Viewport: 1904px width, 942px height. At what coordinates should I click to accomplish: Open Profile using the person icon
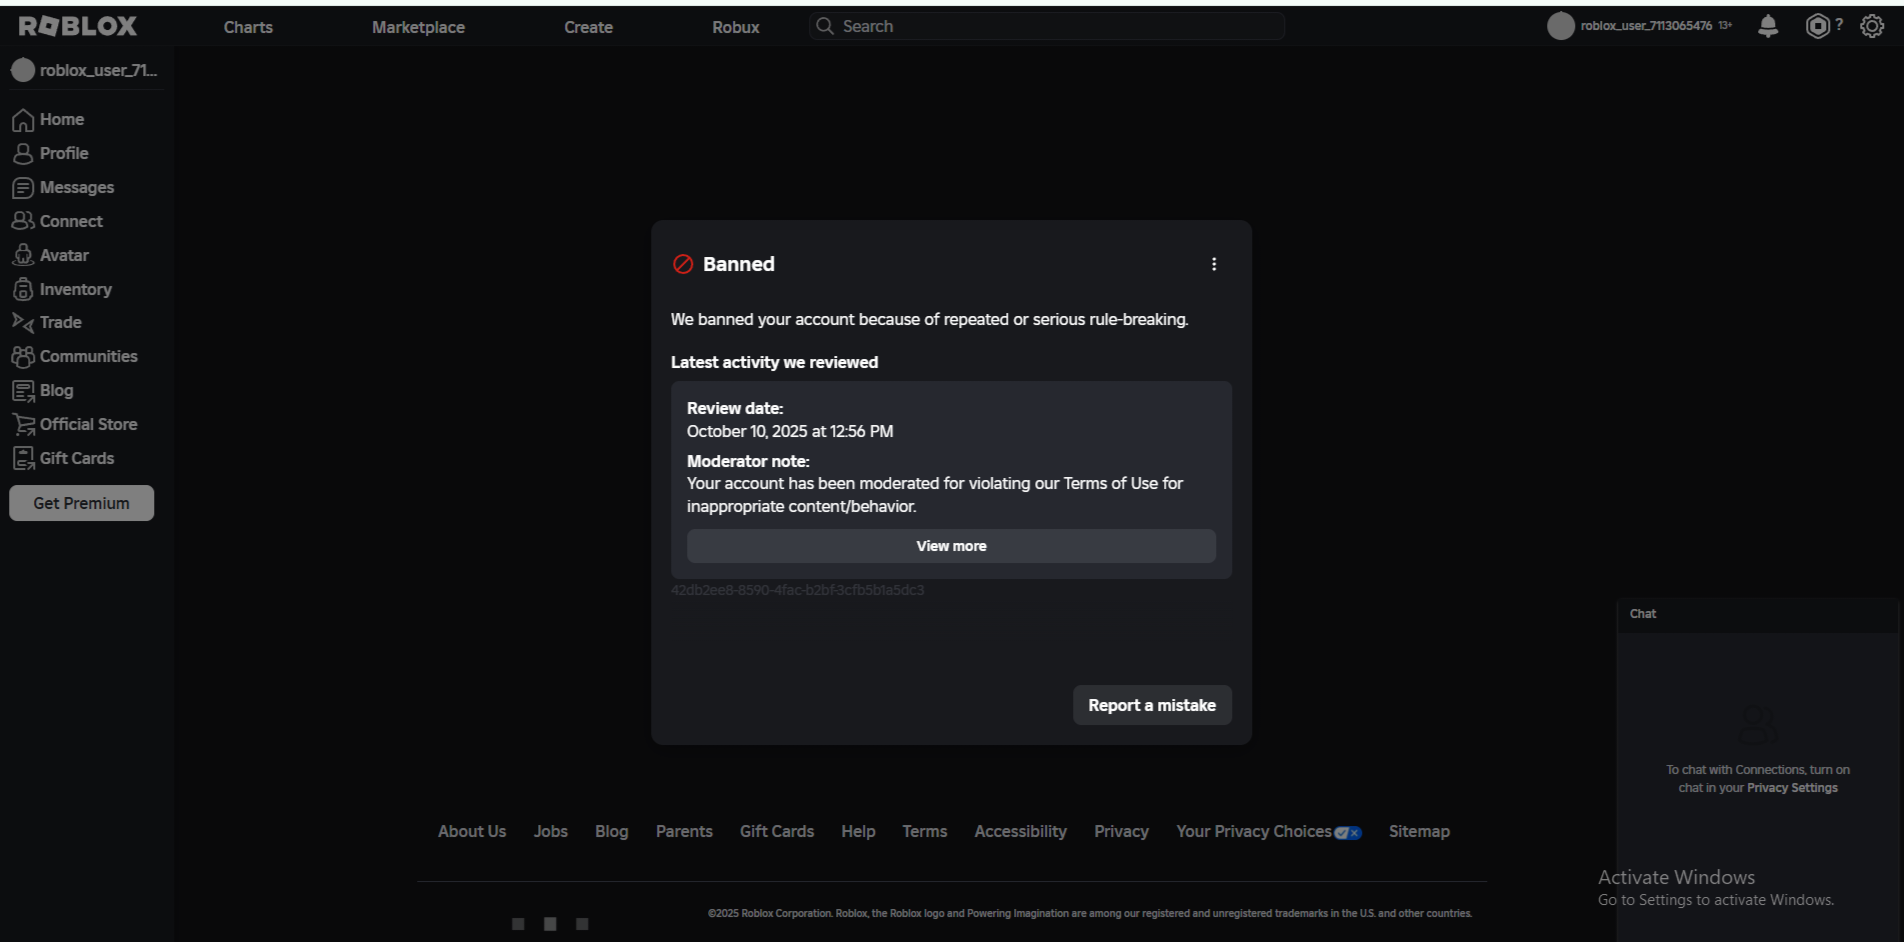coord(23,154)
